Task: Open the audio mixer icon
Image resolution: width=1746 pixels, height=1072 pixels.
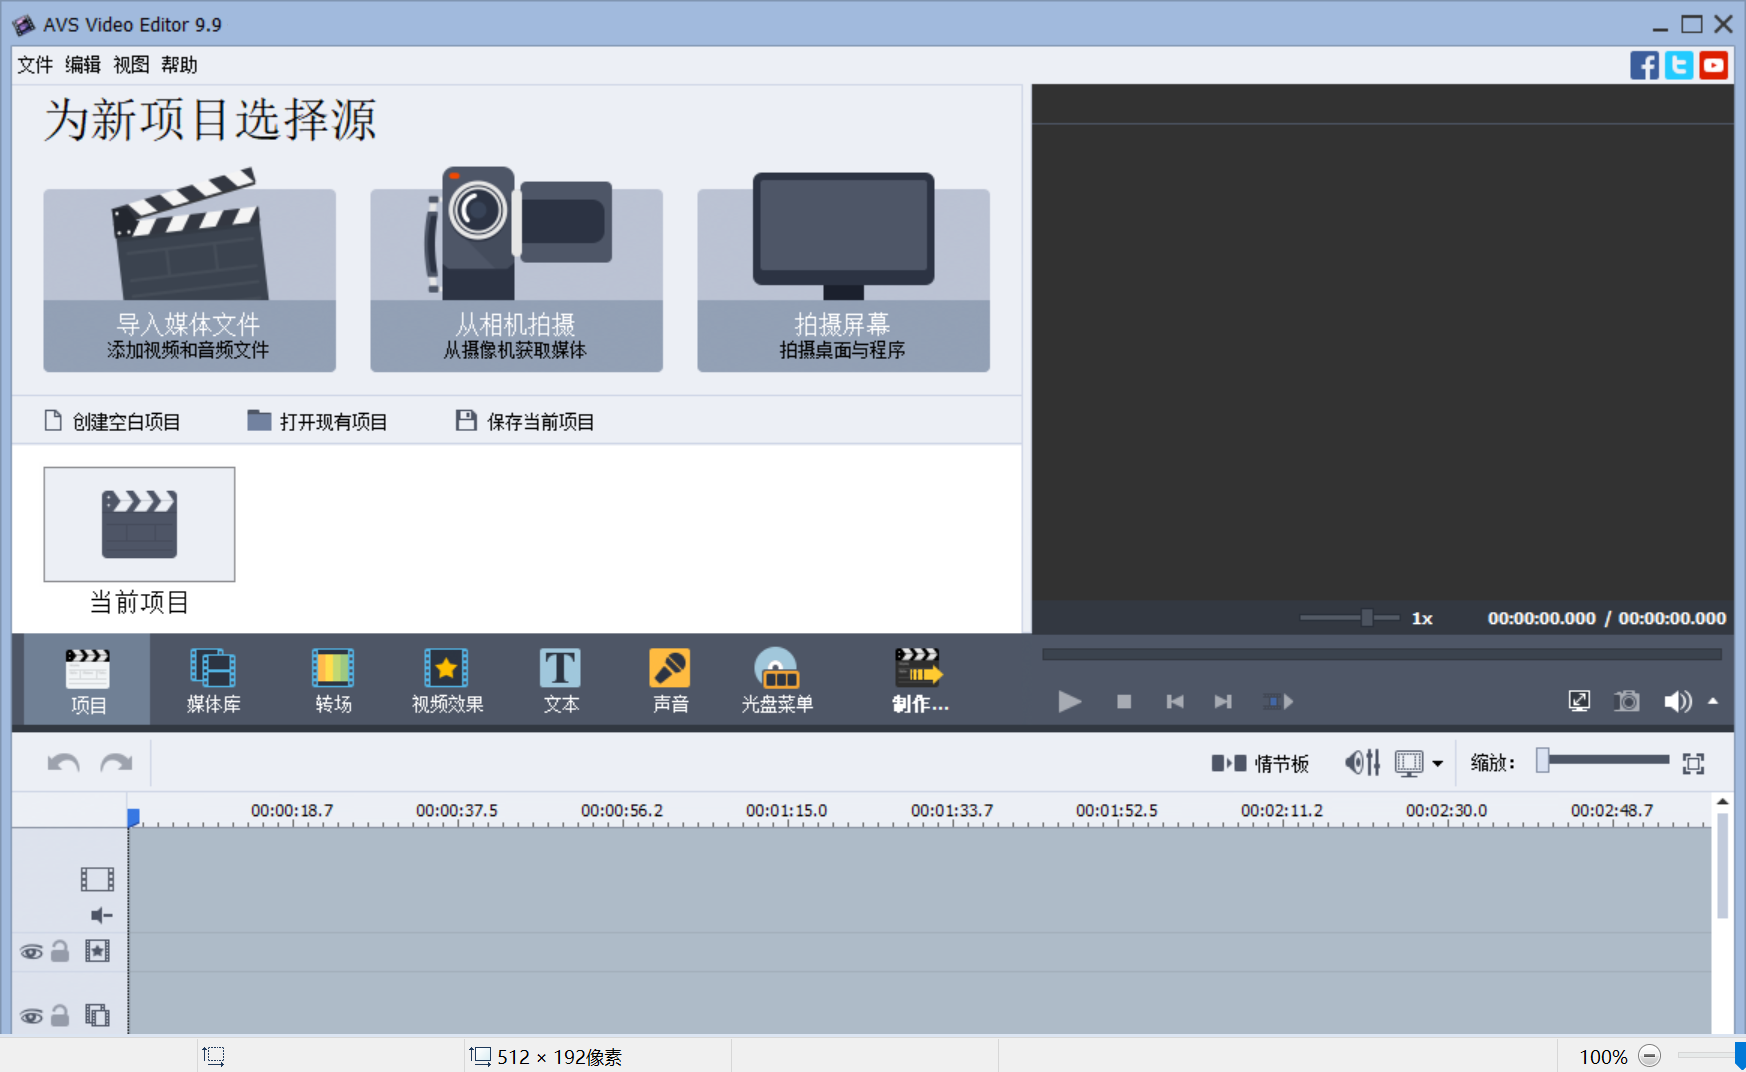Action: tap(1362, 764)
